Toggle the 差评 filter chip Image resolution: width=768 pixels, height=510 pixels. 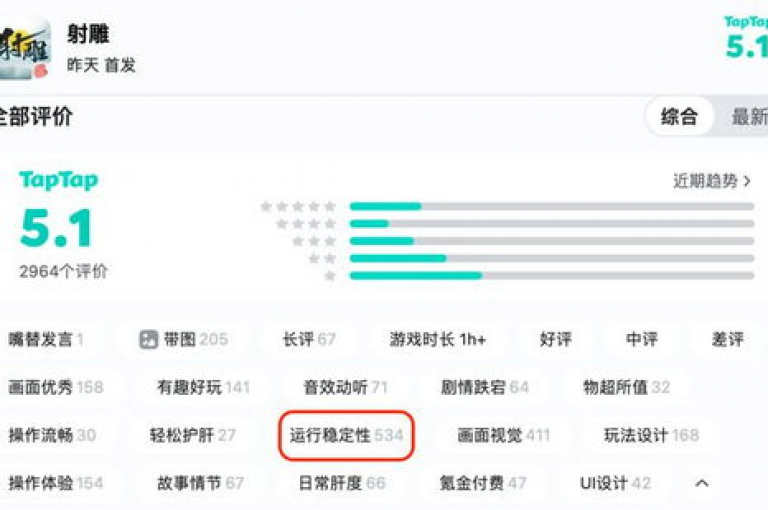727,339
